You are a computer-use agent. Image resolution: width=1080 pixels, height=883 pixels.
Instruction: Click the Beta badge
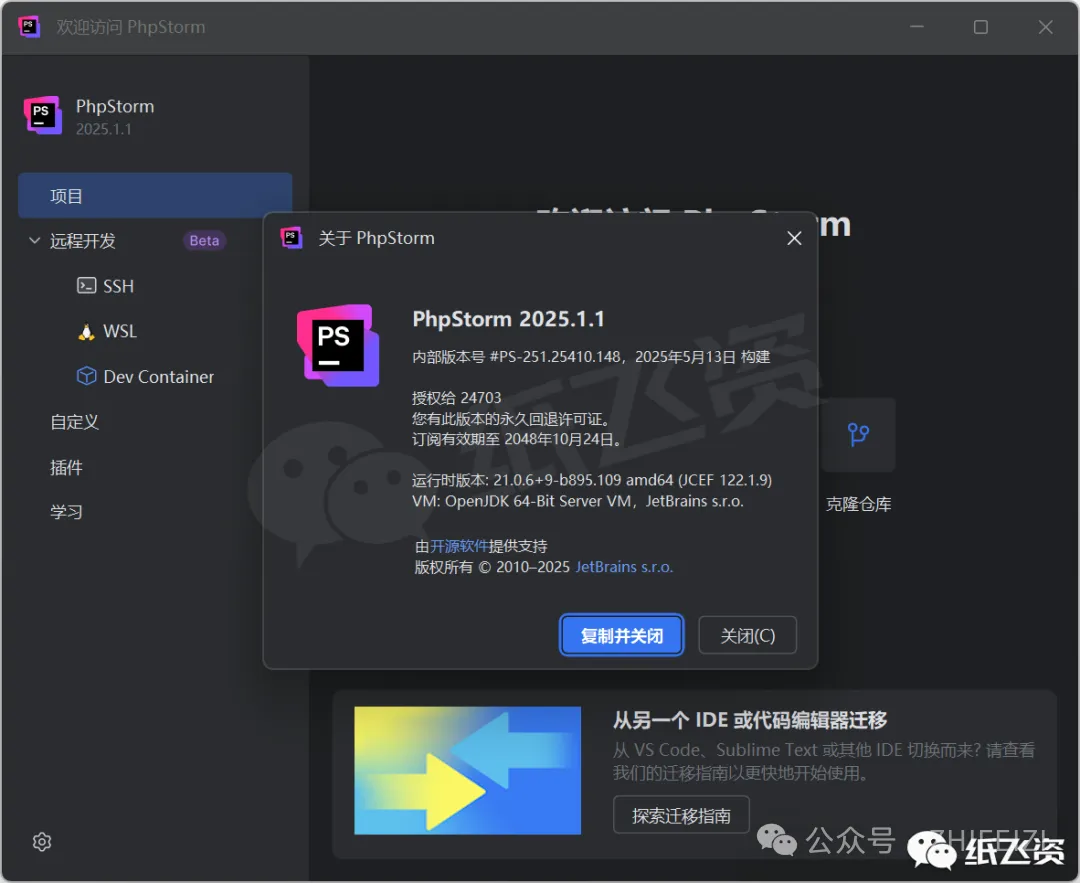(205, 240)
